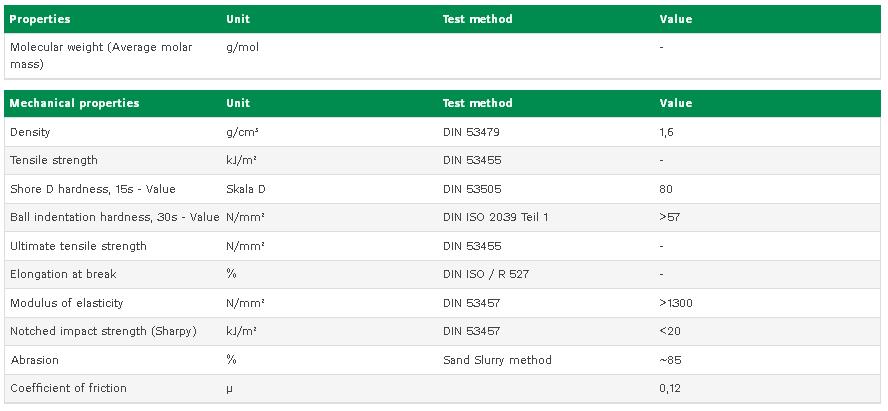888x411 pixels.
Task: Click the Notched impact strength (Sharpy) label
Action: click(x=103, y=331)
